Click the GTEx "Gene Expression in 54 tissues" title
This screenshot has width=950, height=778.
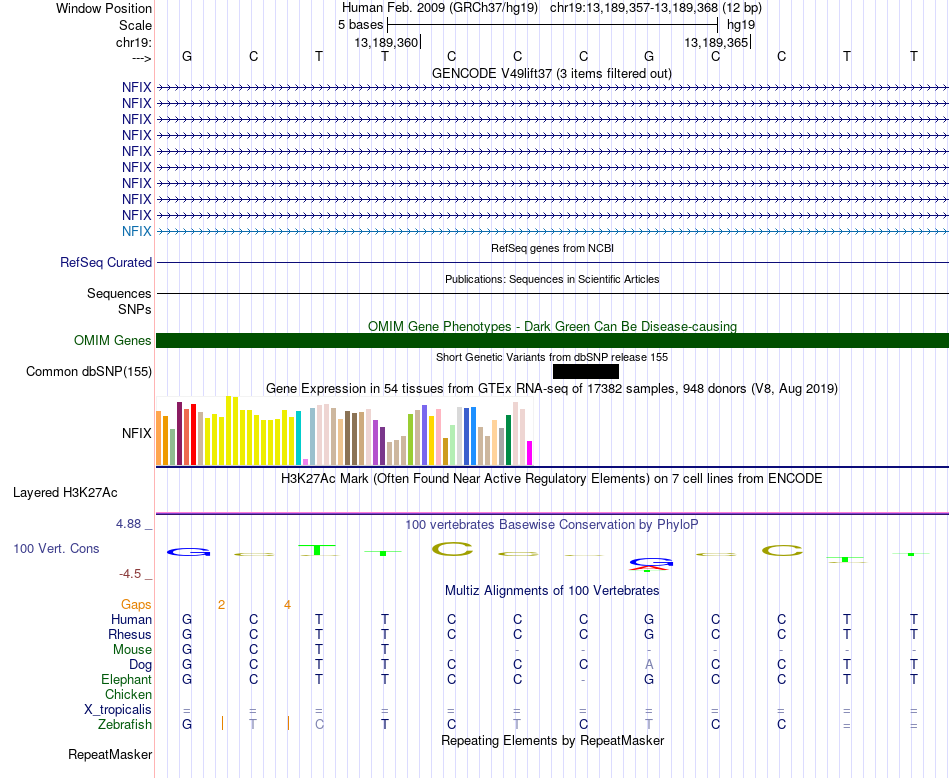[552, 388]
